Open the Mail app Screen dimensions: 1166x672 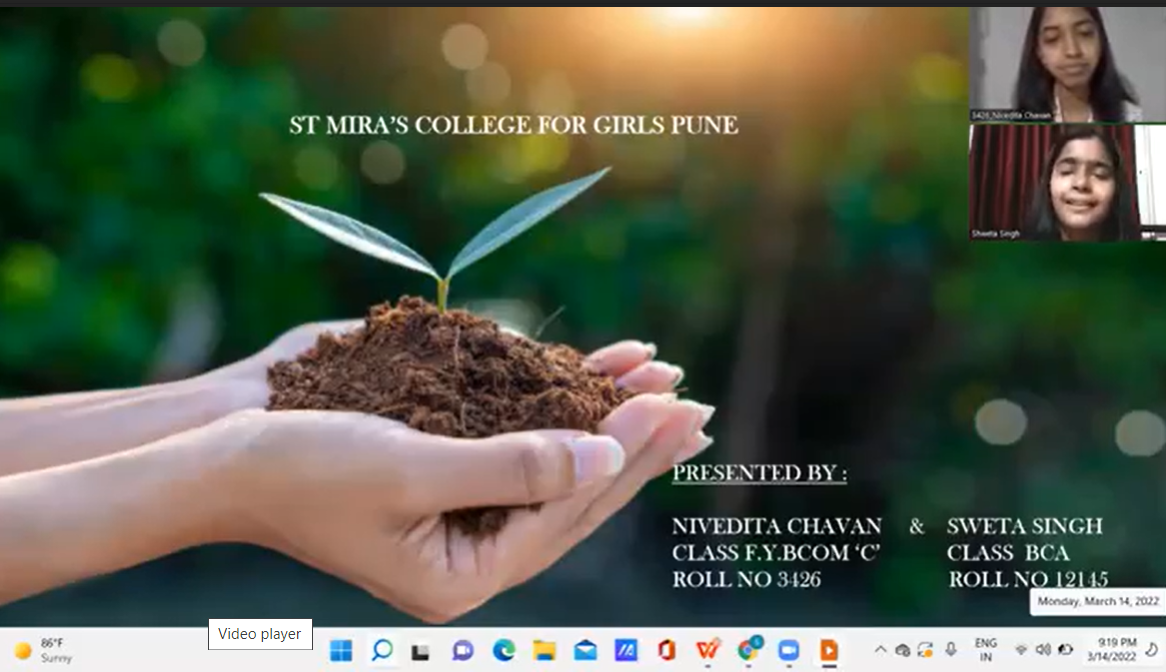(x=583, y=651)
